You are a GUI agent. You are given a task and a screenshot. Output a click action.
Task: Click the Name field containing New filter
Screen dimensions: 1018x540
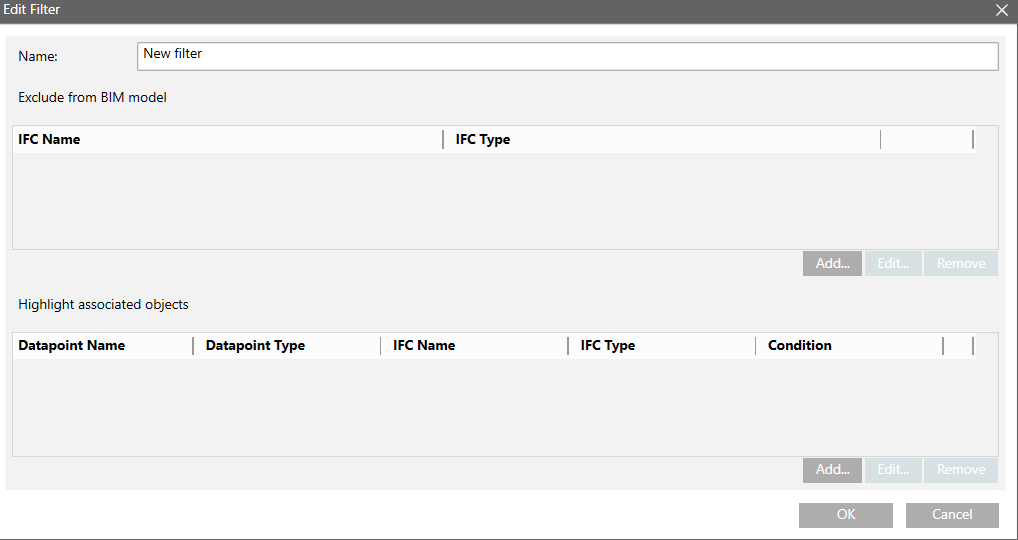coord(567,56)
